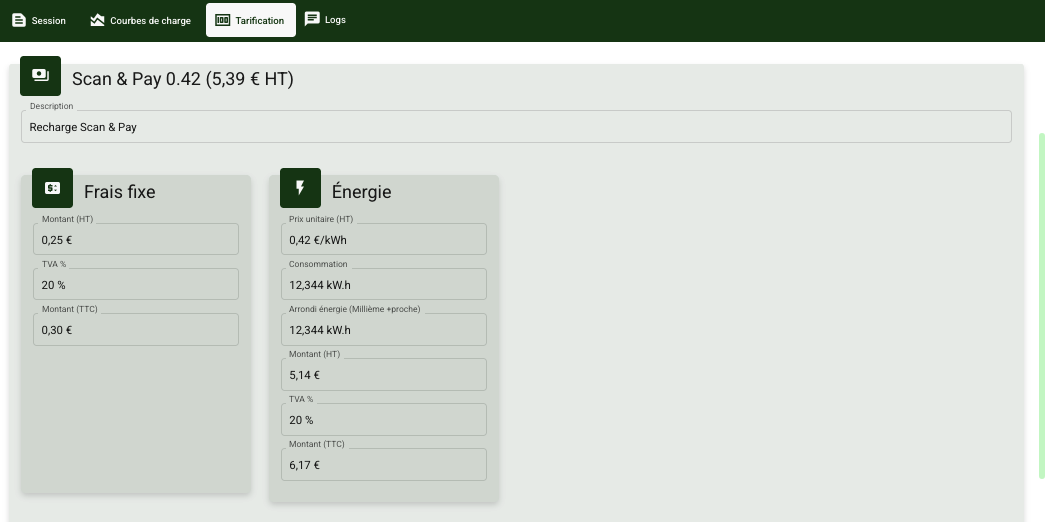Open the Session tab
Screen dimensions: 1045x526
(x=39, y=20)
